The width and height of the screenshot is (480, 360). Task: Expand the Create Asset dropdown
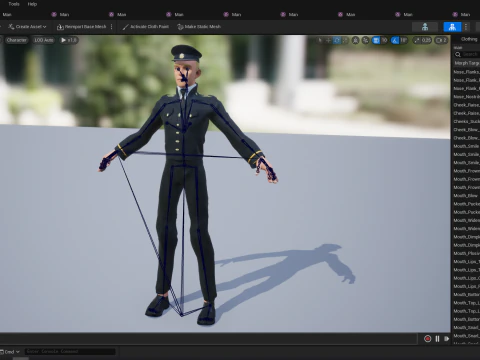(x=27, y=27)
